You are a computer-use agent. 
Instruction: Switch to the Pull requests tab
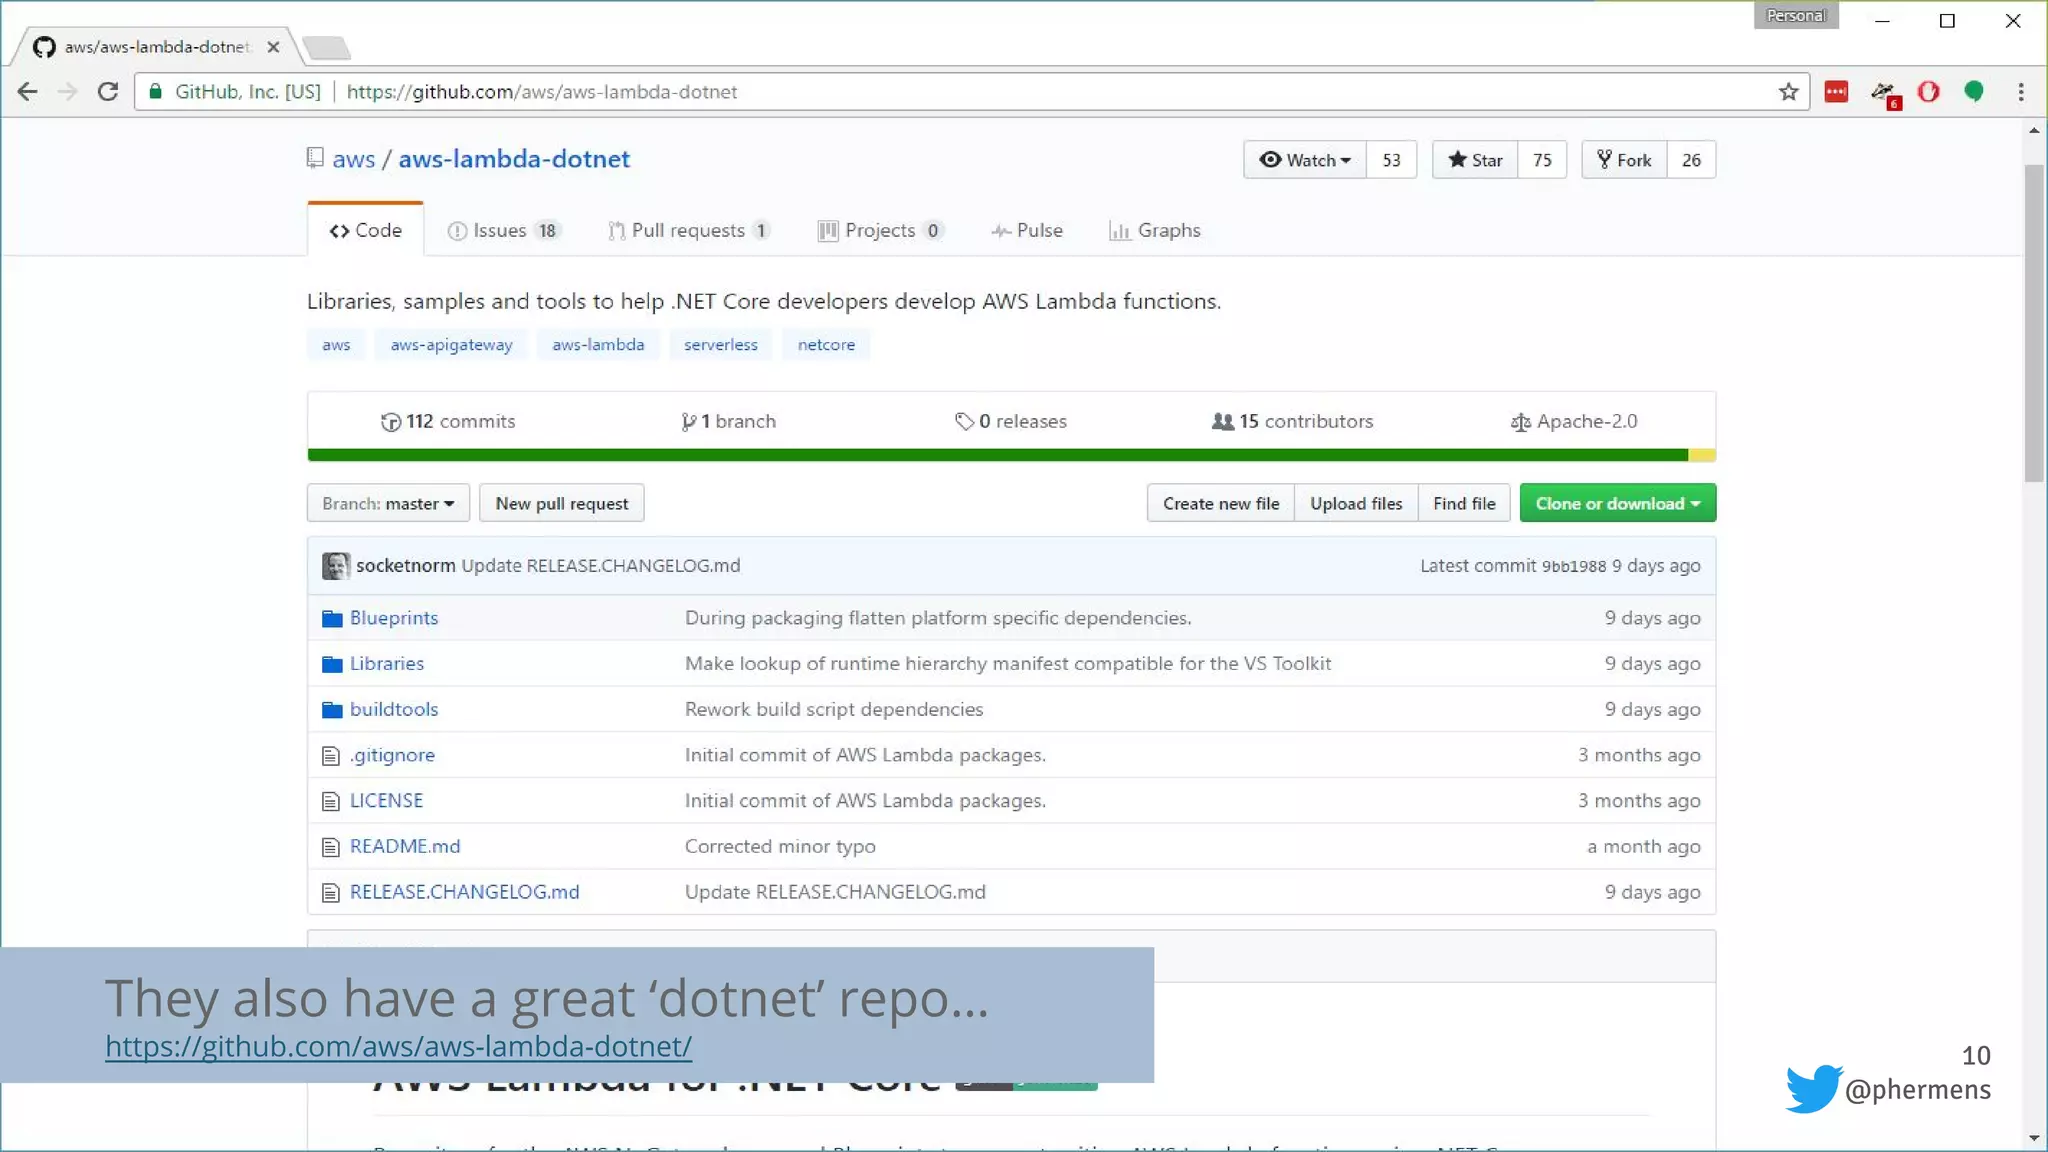[x=689, y=230]
